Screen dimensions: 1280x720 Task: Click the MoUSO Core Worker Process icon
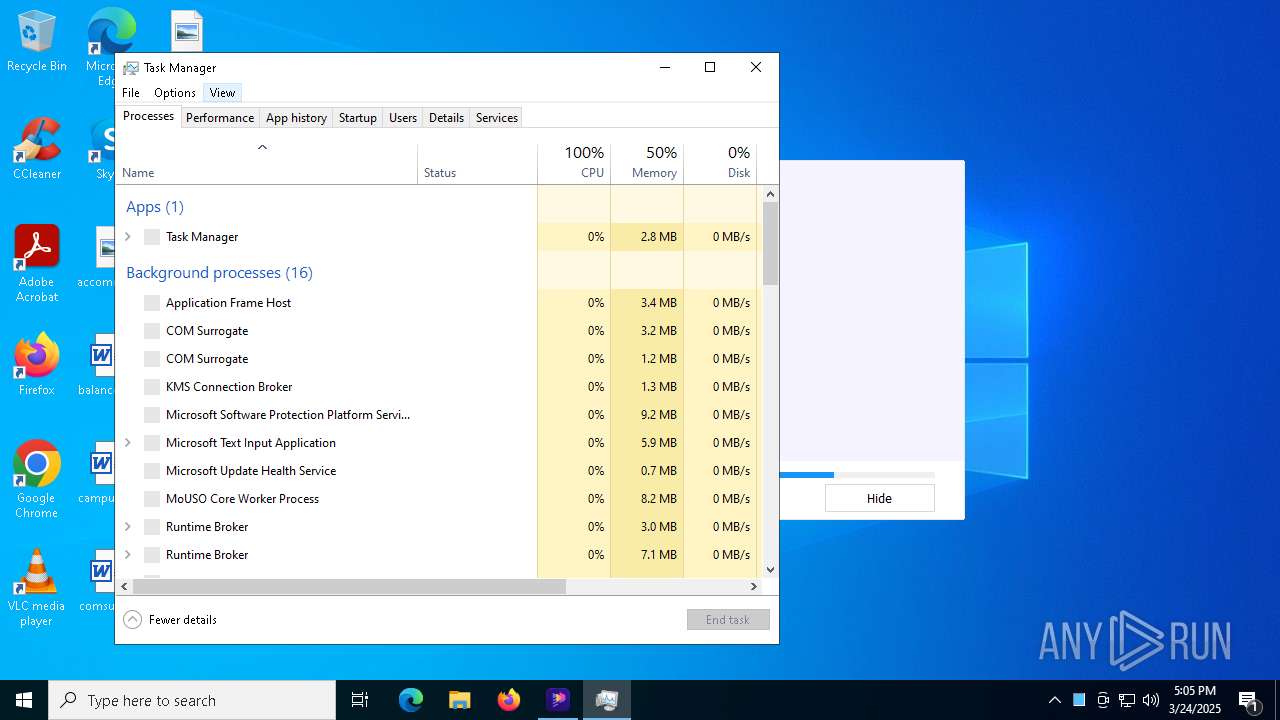click(x=152, y=499)
